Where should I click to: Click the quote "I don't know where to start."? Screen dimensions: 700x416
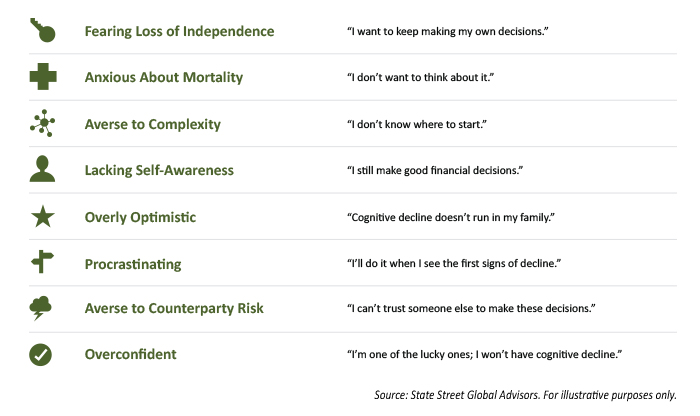pyautogui.click(x=417, y=124)
